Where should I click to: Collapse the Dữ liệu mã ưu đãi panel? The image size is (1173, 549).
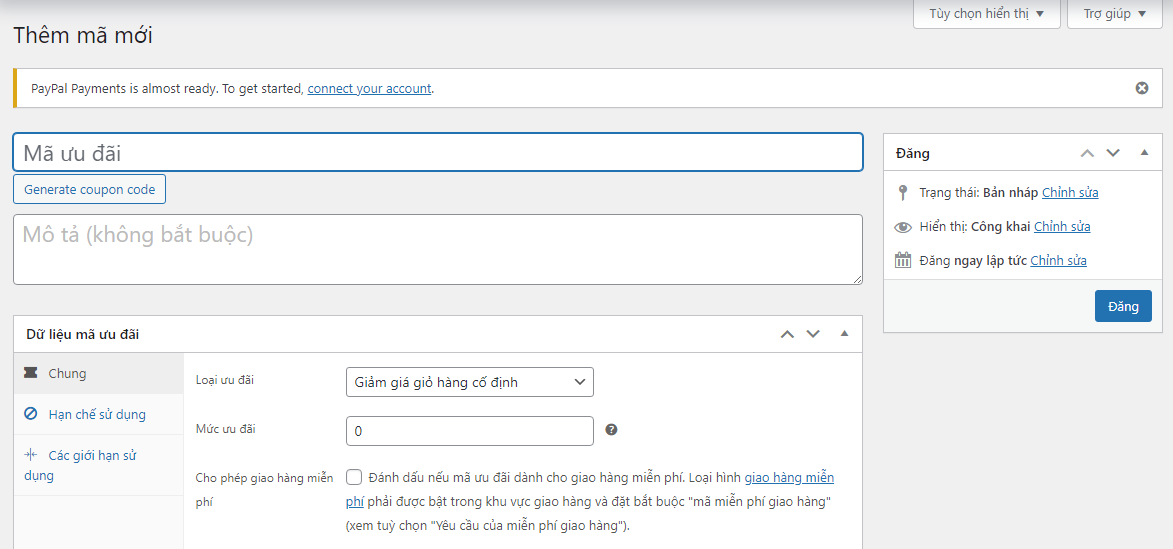pyautogui.click(x=844, y=334)
